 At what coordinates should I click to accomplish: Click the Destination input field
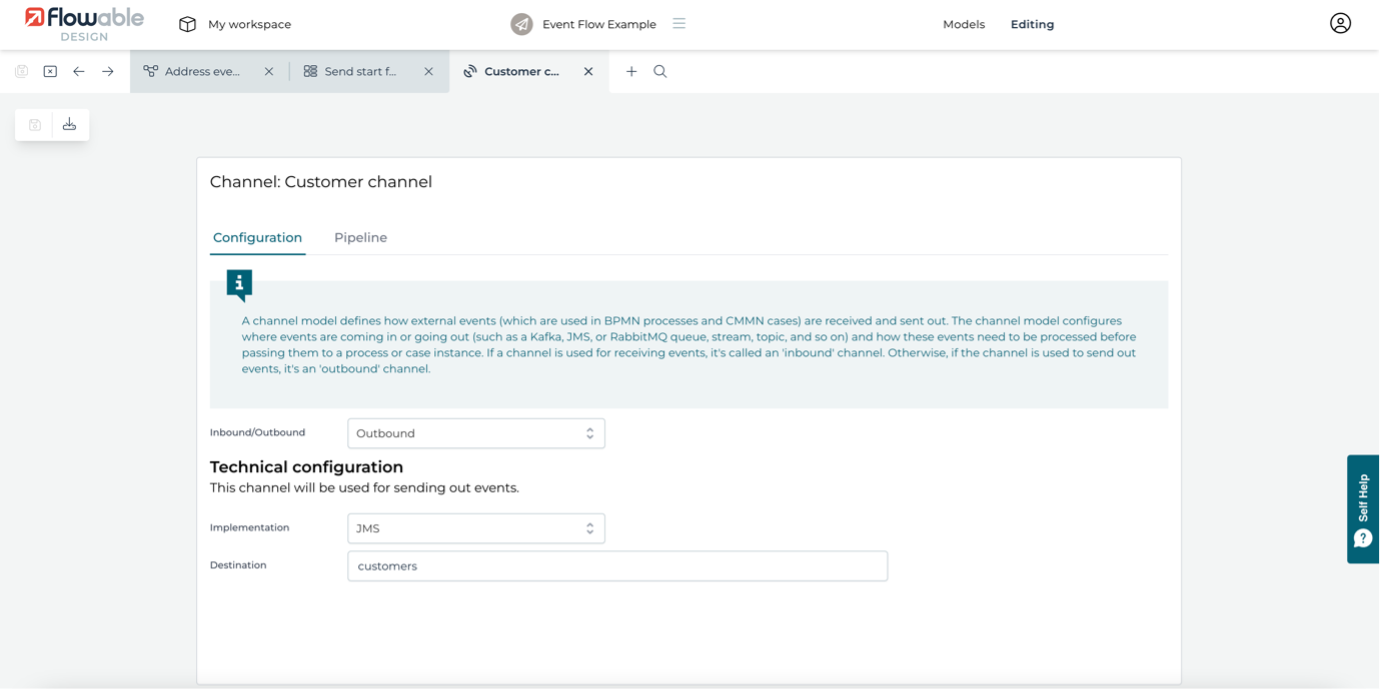tap(617, 566)
